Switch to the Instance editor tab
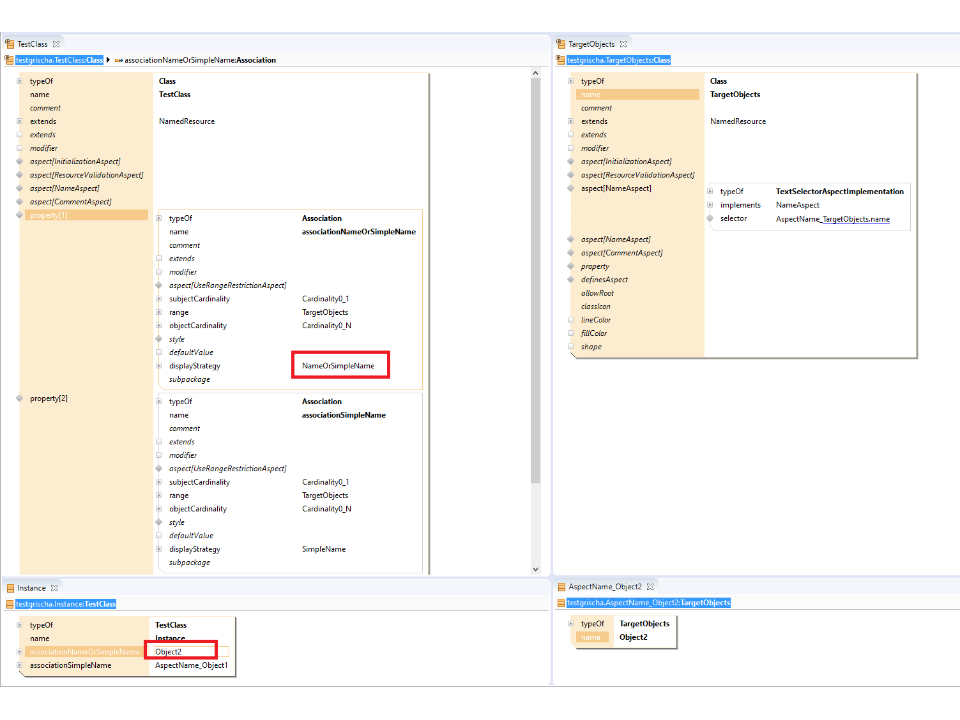Image resolution: width=960 pixels, height=720 pixels. pos(30,587)
